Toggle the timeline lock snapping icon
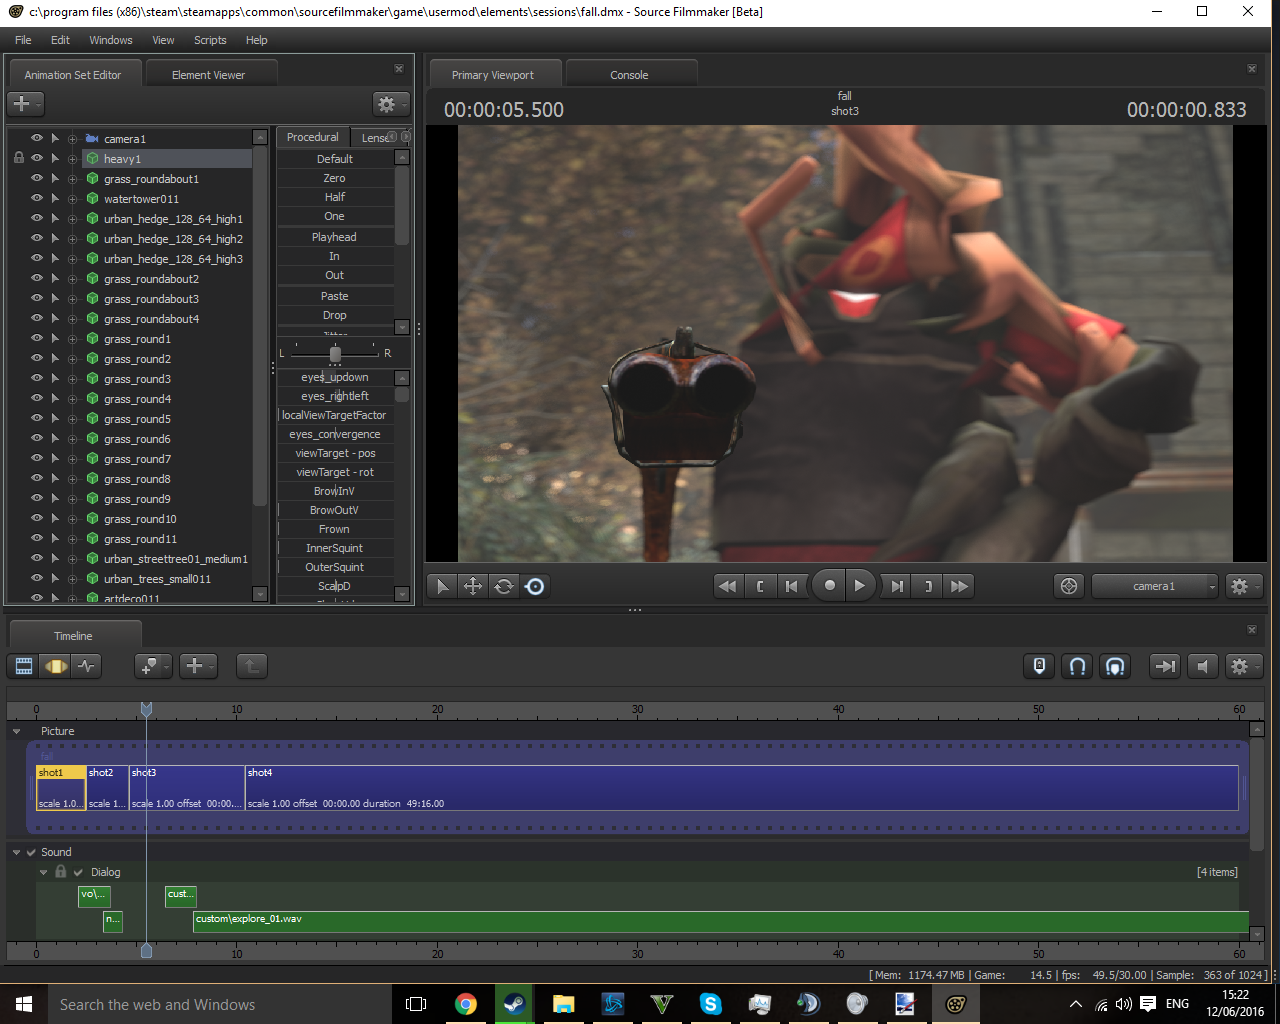The height and width of the screenshot is (1024, 1280). click(x=1040, y=666)
